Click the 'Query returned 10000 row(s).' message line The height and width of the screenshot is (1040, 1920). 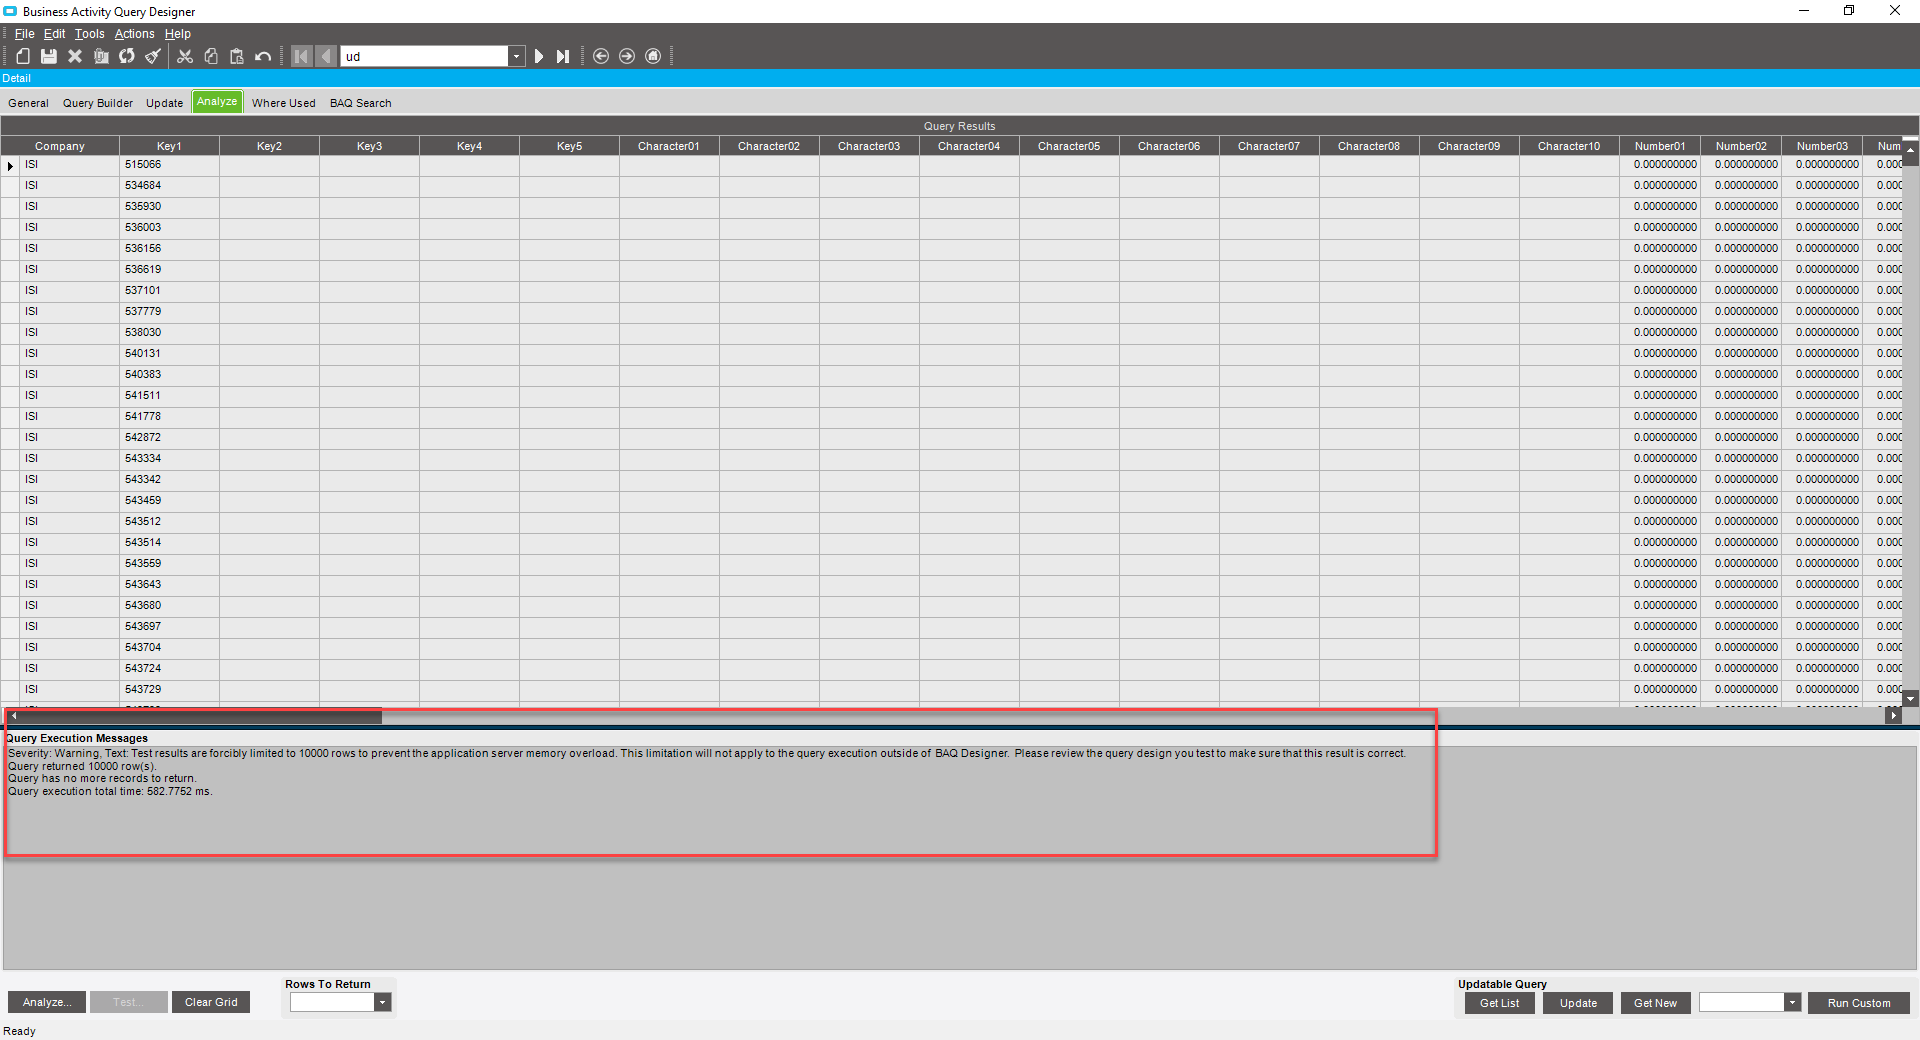tap(82, 766)
